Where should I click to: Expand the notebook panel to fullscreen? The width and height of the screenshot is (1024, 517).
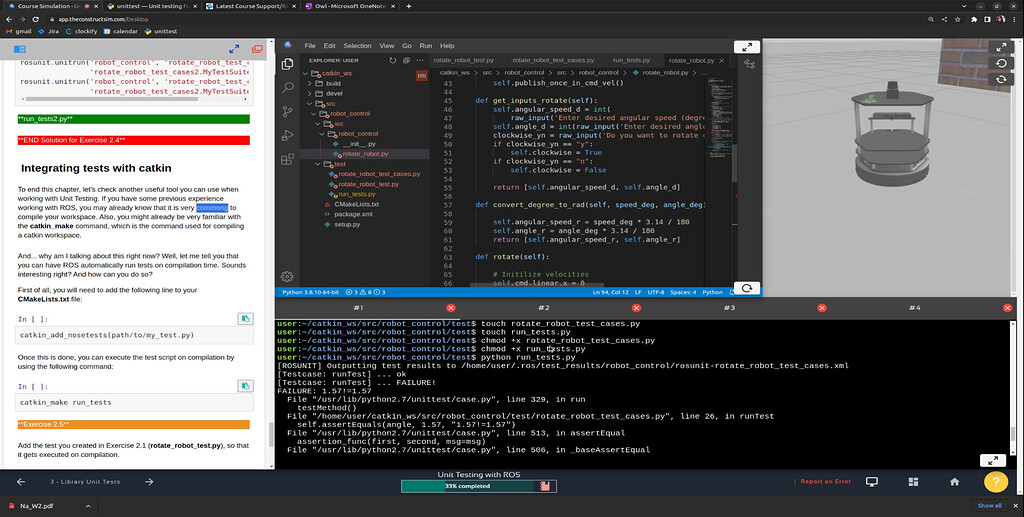(234, 49)
